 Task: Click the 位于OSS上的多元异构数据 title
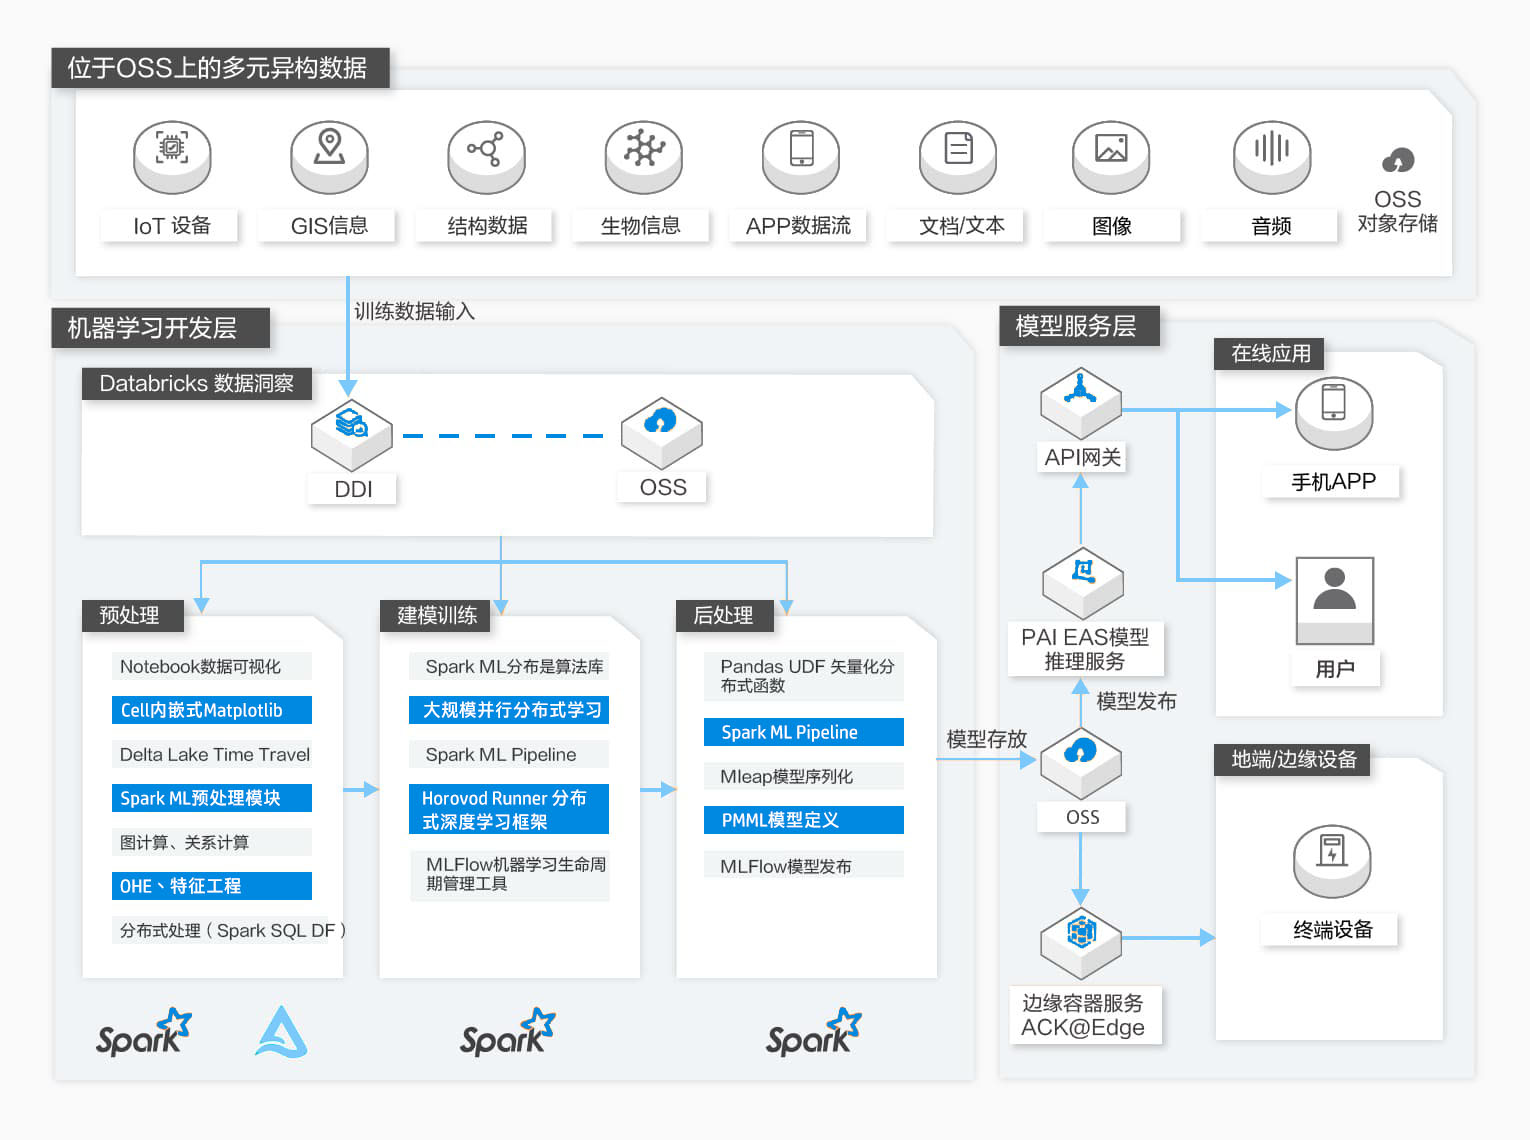220,68
